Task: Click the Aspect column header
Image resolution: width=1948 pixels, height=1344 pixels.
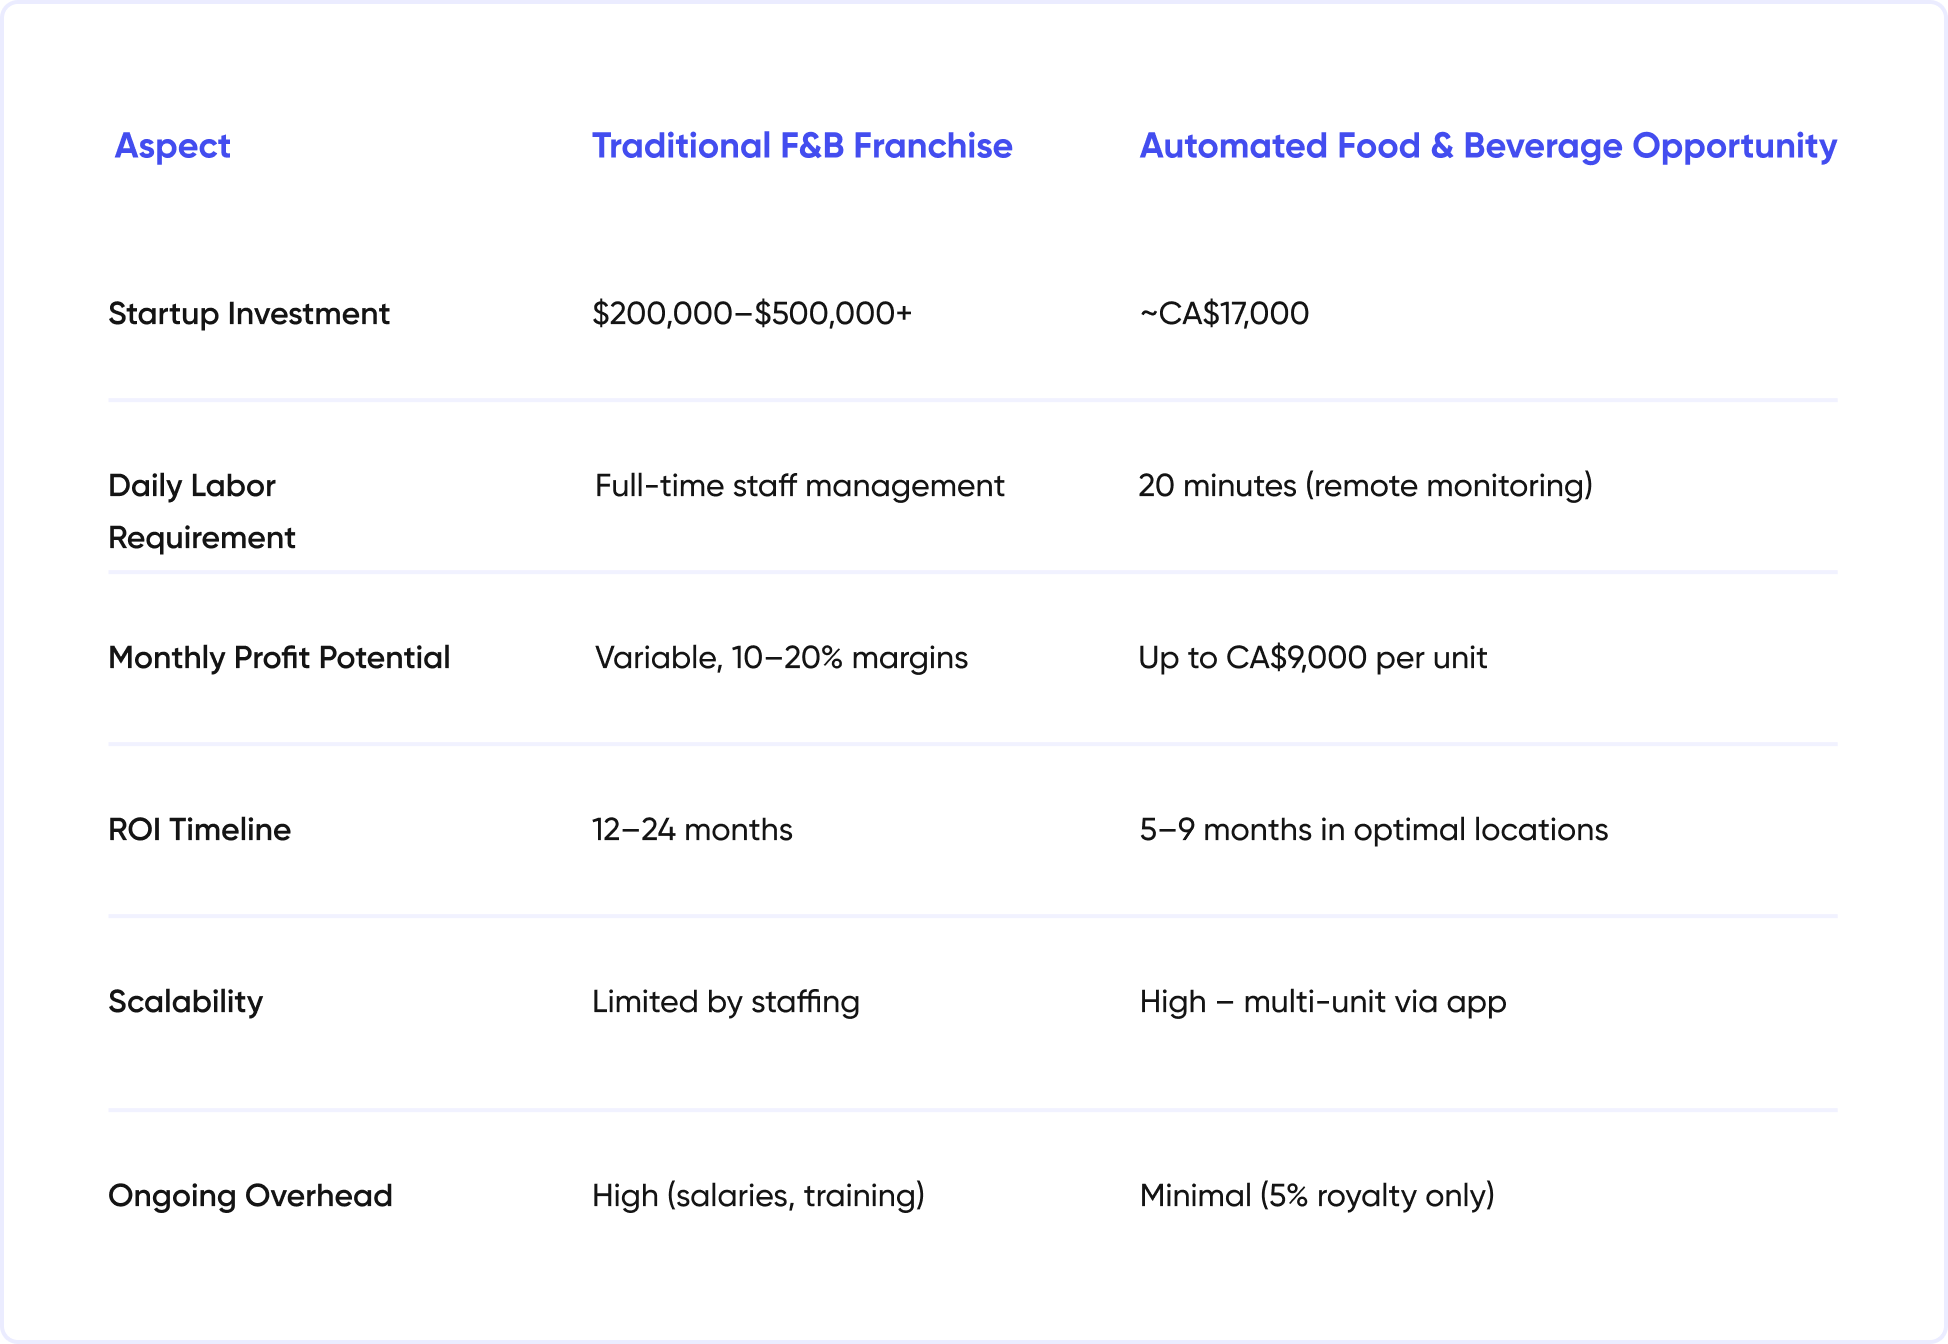Action: 173,146
